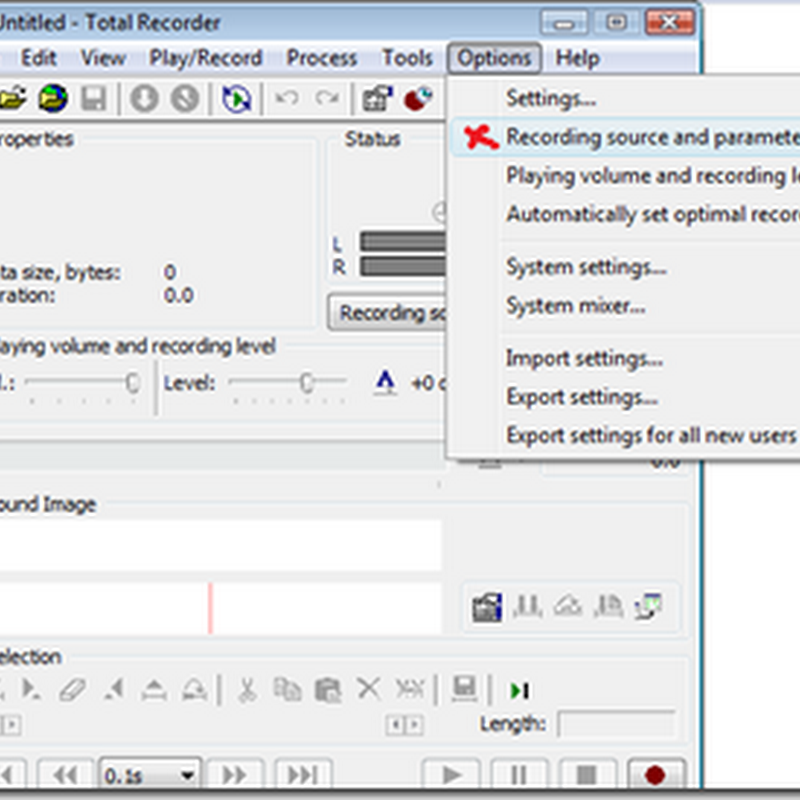Click the Play transport button
The width and height of the screenshot is (800, 800).
tap(451, 775)
